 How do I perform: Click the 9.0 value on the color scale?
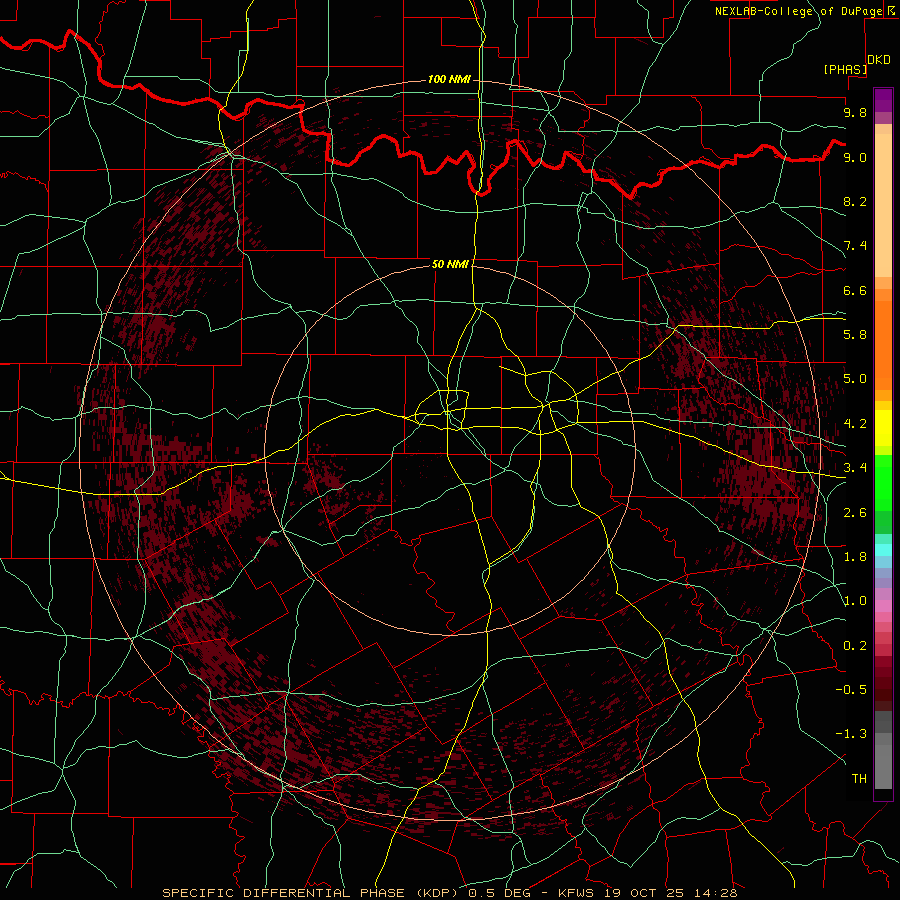coord(855,157)
